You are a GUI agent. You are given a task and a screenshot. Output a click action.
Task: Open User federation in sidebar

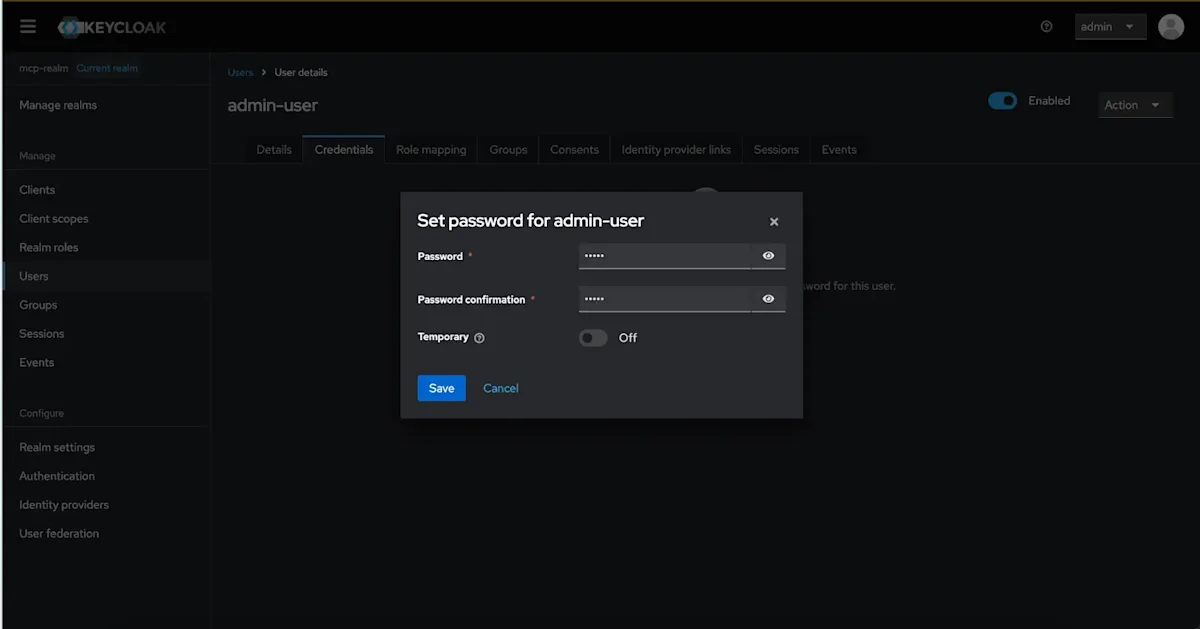(105, 534)
